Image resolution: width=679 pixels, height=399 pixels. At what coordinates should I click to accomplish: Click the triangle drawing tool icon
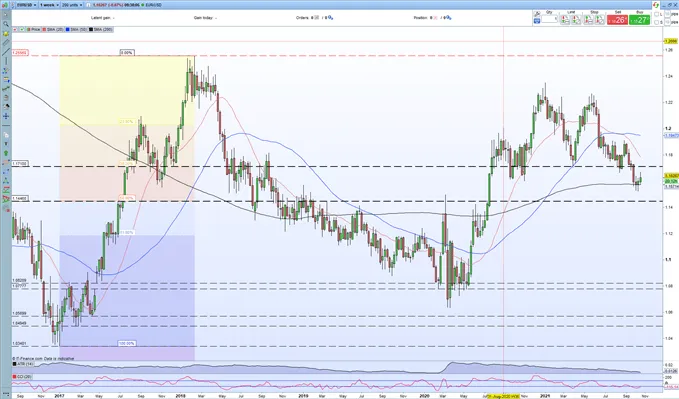click(6, 181)
